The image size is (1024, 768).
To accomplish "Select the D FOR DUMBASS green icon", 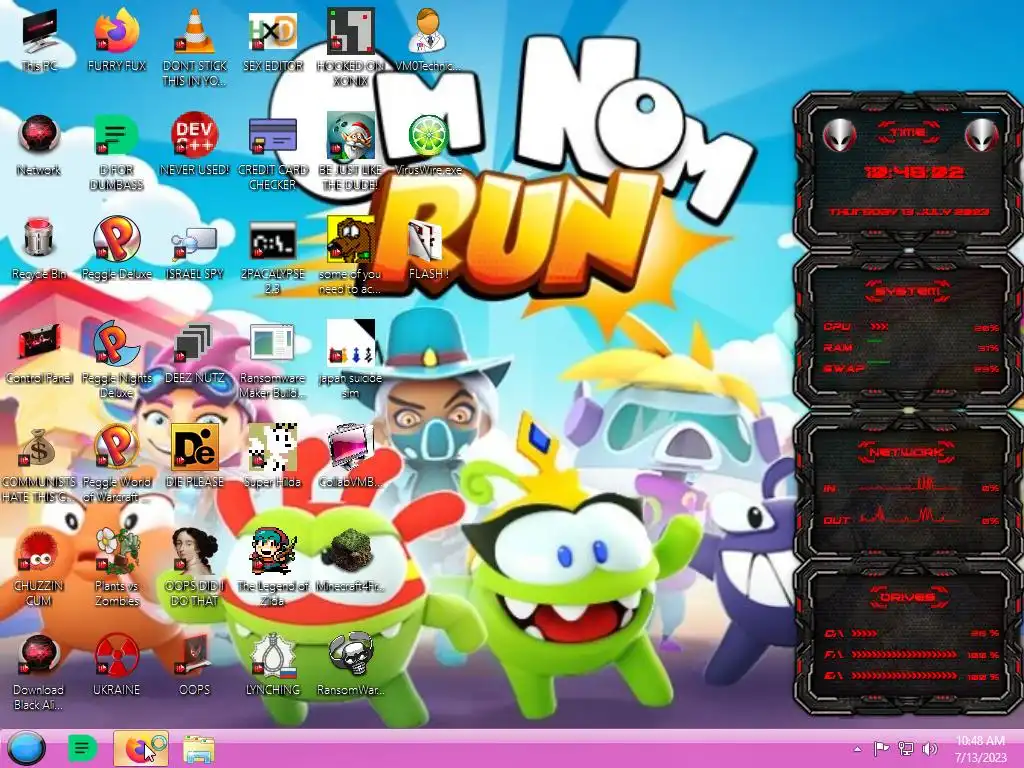I will click(x=117, y=136).
